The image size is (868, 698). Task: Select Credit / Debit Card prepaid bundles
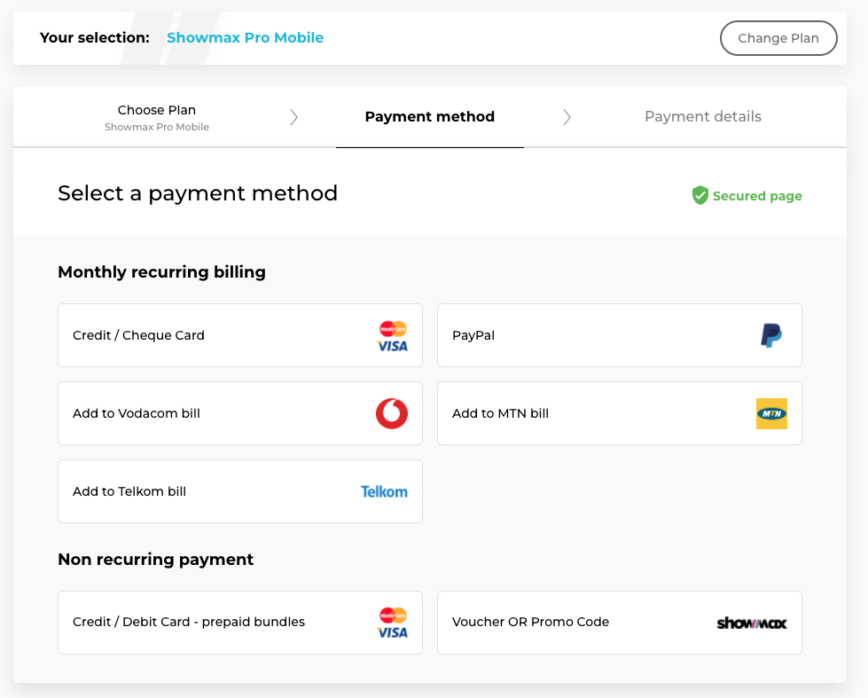pos(240,623)
